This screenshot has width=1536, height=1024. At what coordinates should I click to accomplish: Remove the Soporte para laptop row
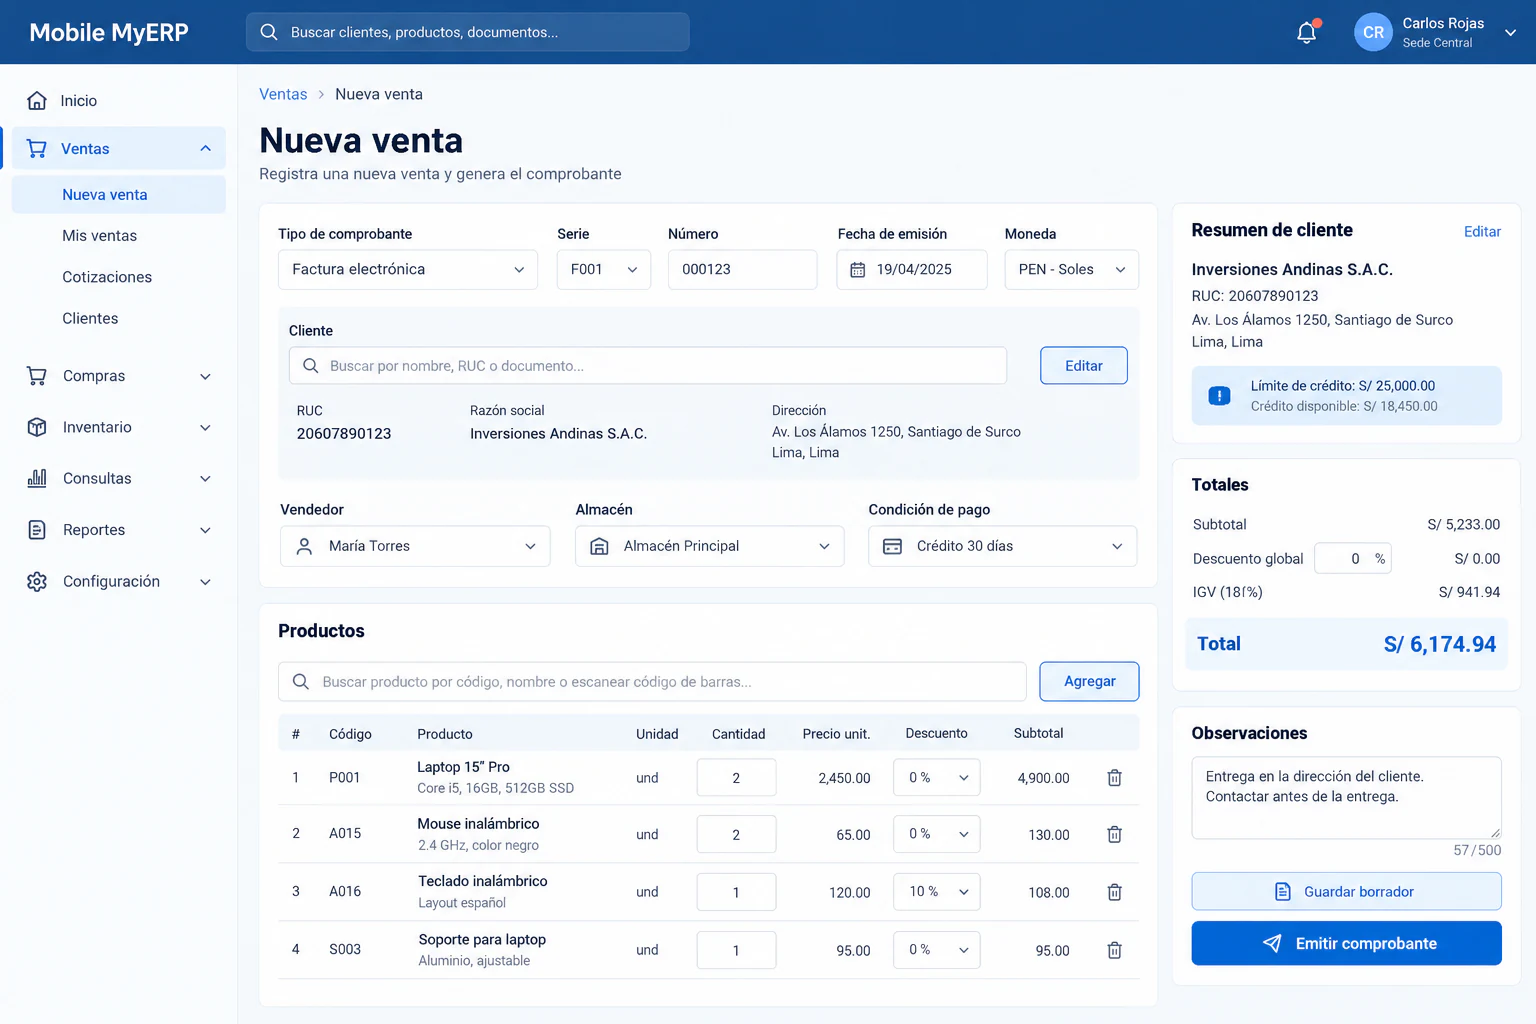pyautogui.click(x=1114, y=950)
